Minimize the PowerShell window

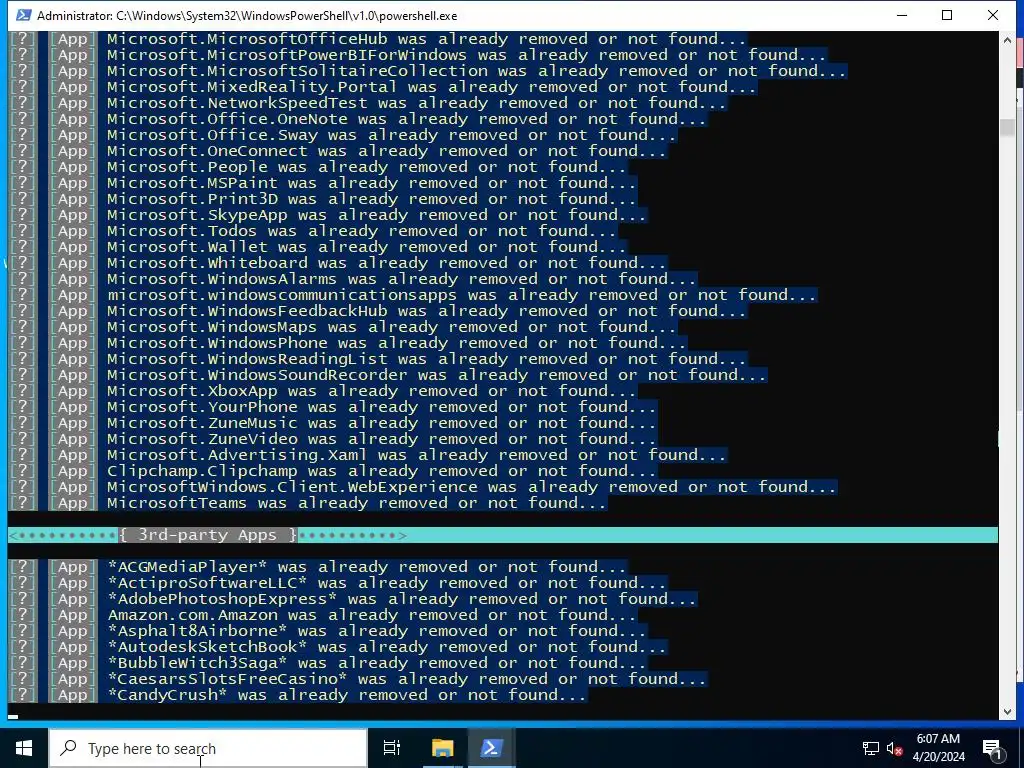(902, 15)
